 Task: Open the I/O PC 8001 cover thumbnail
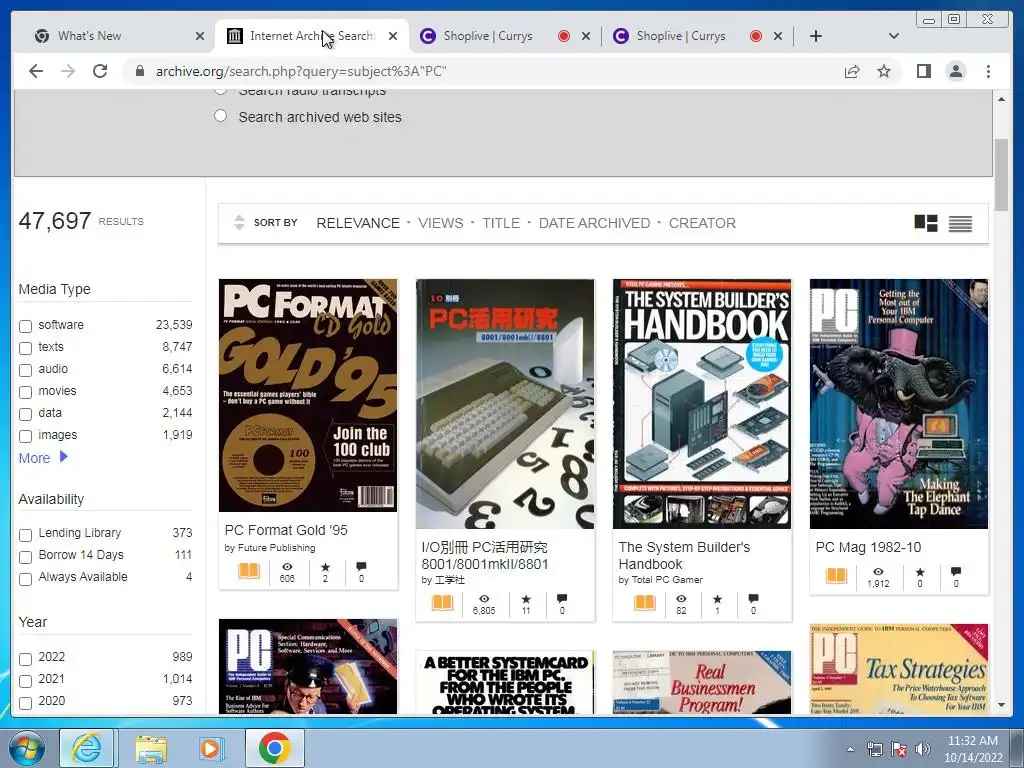point(505,404)
